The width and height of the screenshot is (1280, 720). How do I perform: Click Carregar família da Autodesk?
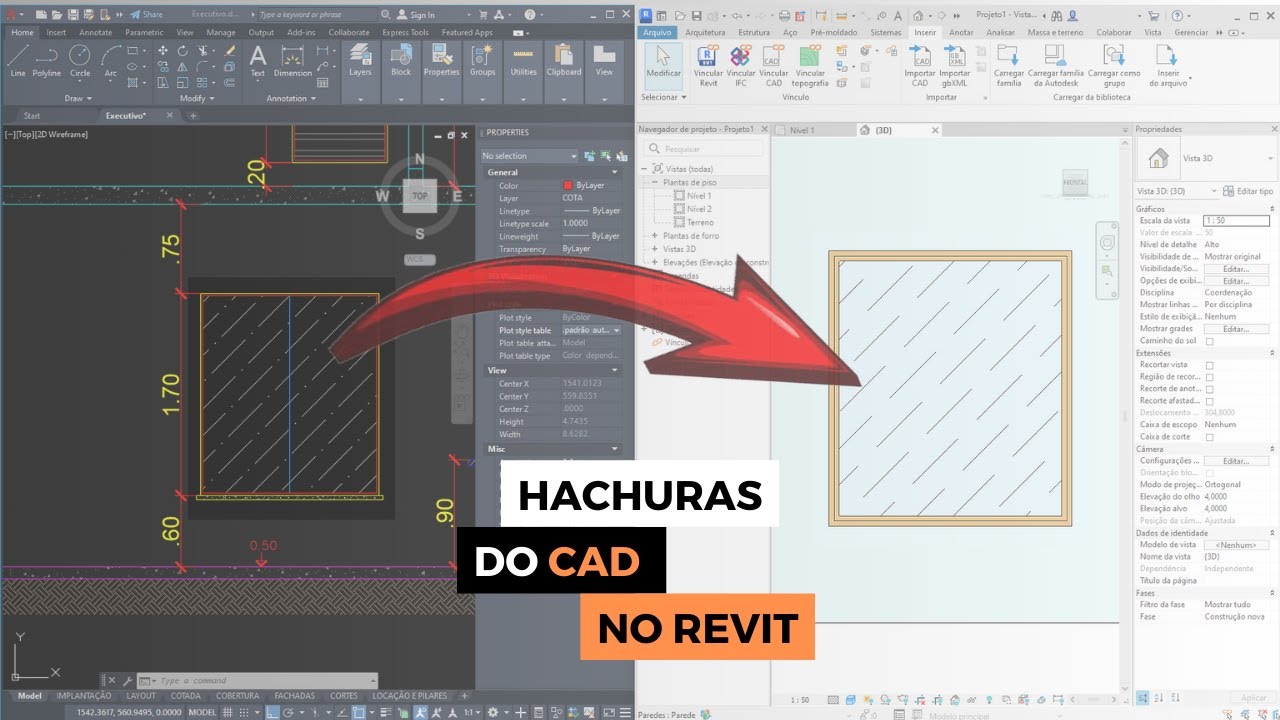(x=1058, y=66)
